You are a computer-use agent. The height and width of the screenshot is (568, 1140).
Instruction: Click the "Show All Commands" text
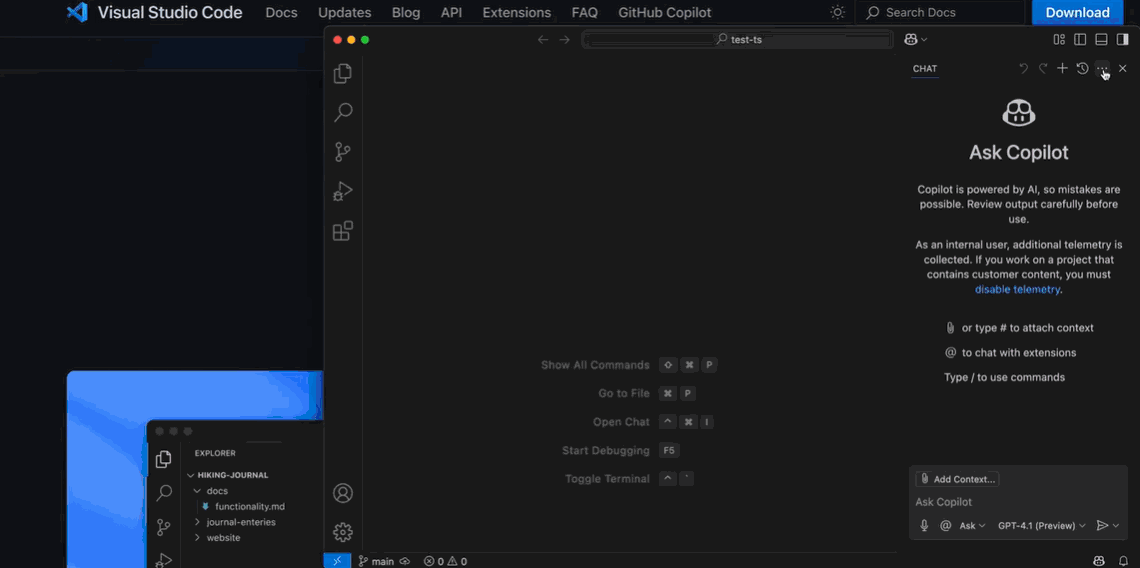595,365
